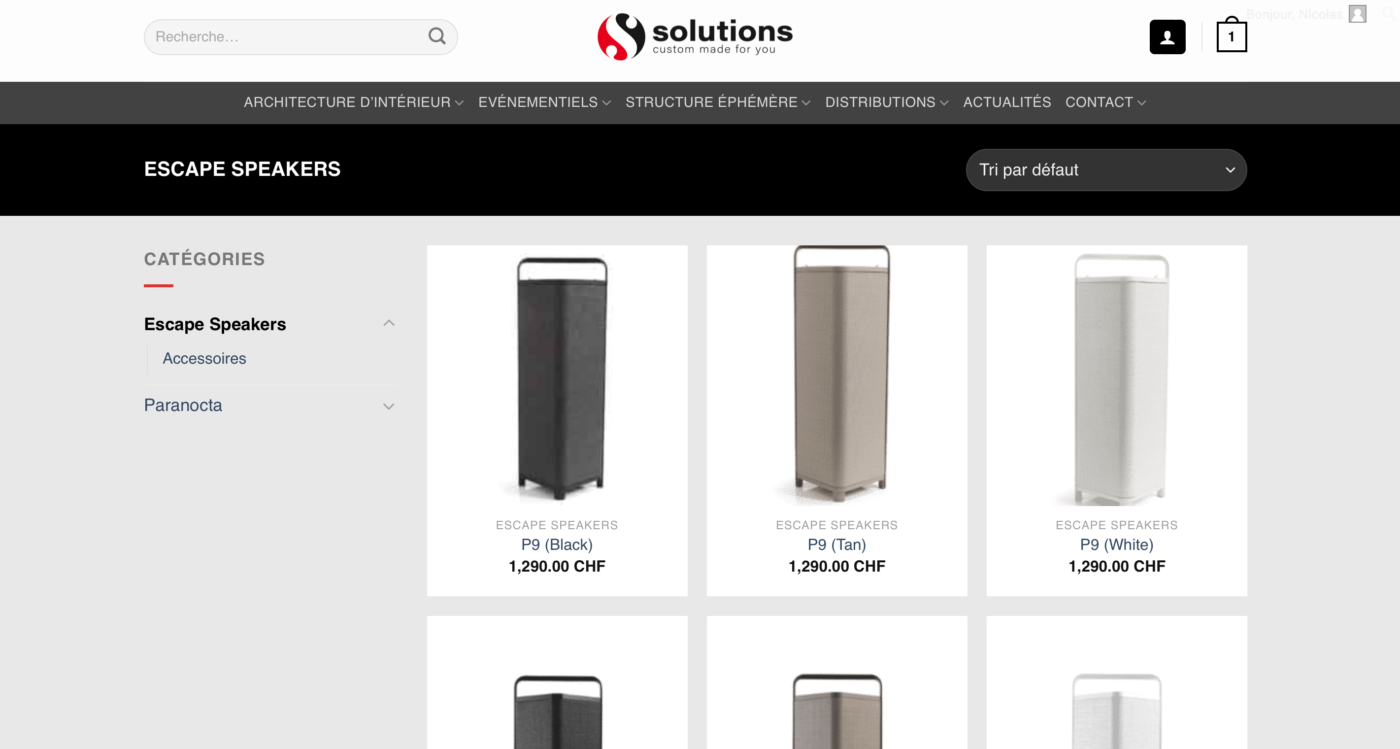Open the Contact menu
Screen dimensions: 1400x749
pos(1105,102)
